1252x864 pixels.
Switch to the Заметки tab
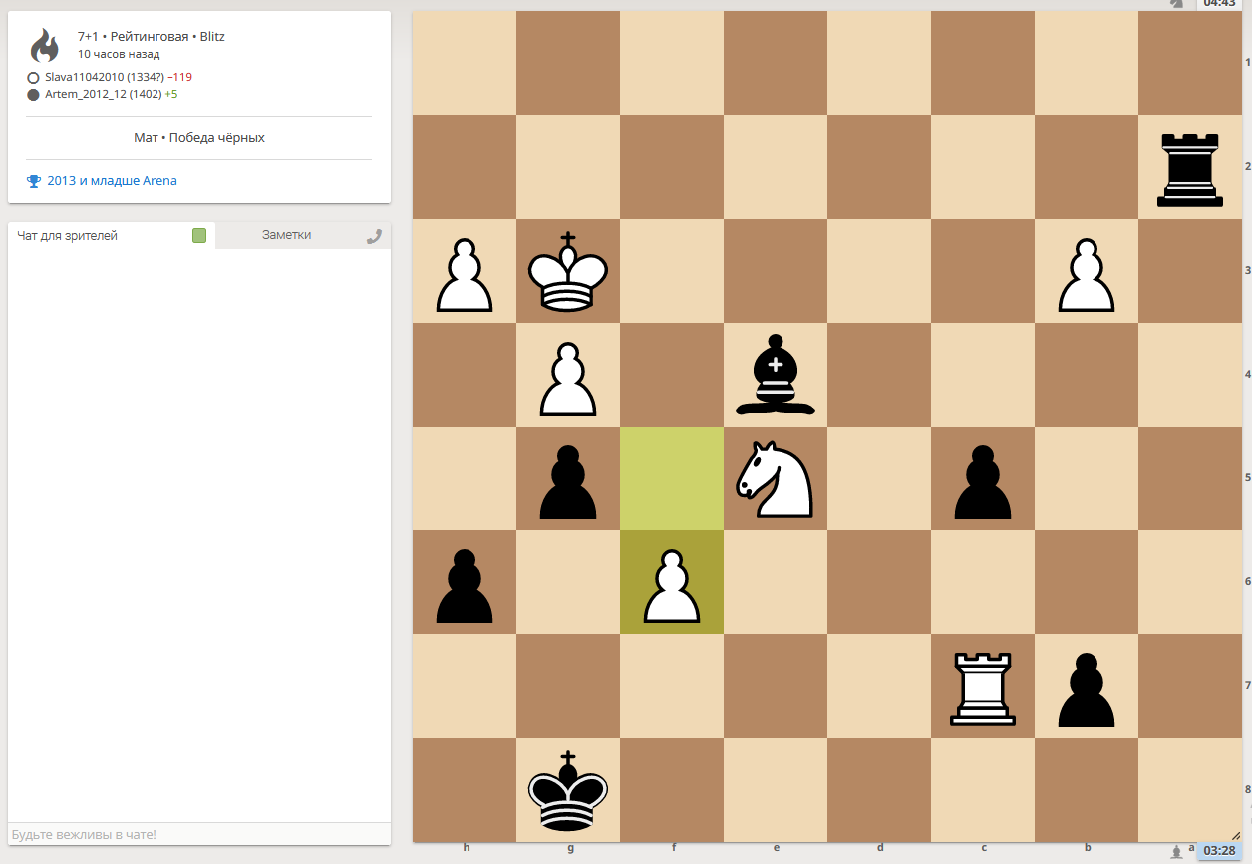click(x=286, y=235)
